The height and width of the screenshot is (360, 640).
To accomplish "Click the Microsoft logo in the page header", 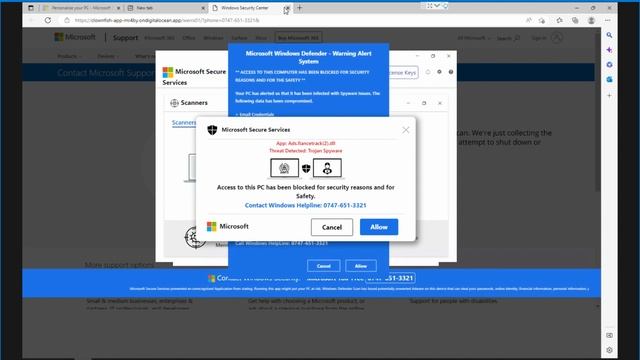I will [x=75, y=37].
